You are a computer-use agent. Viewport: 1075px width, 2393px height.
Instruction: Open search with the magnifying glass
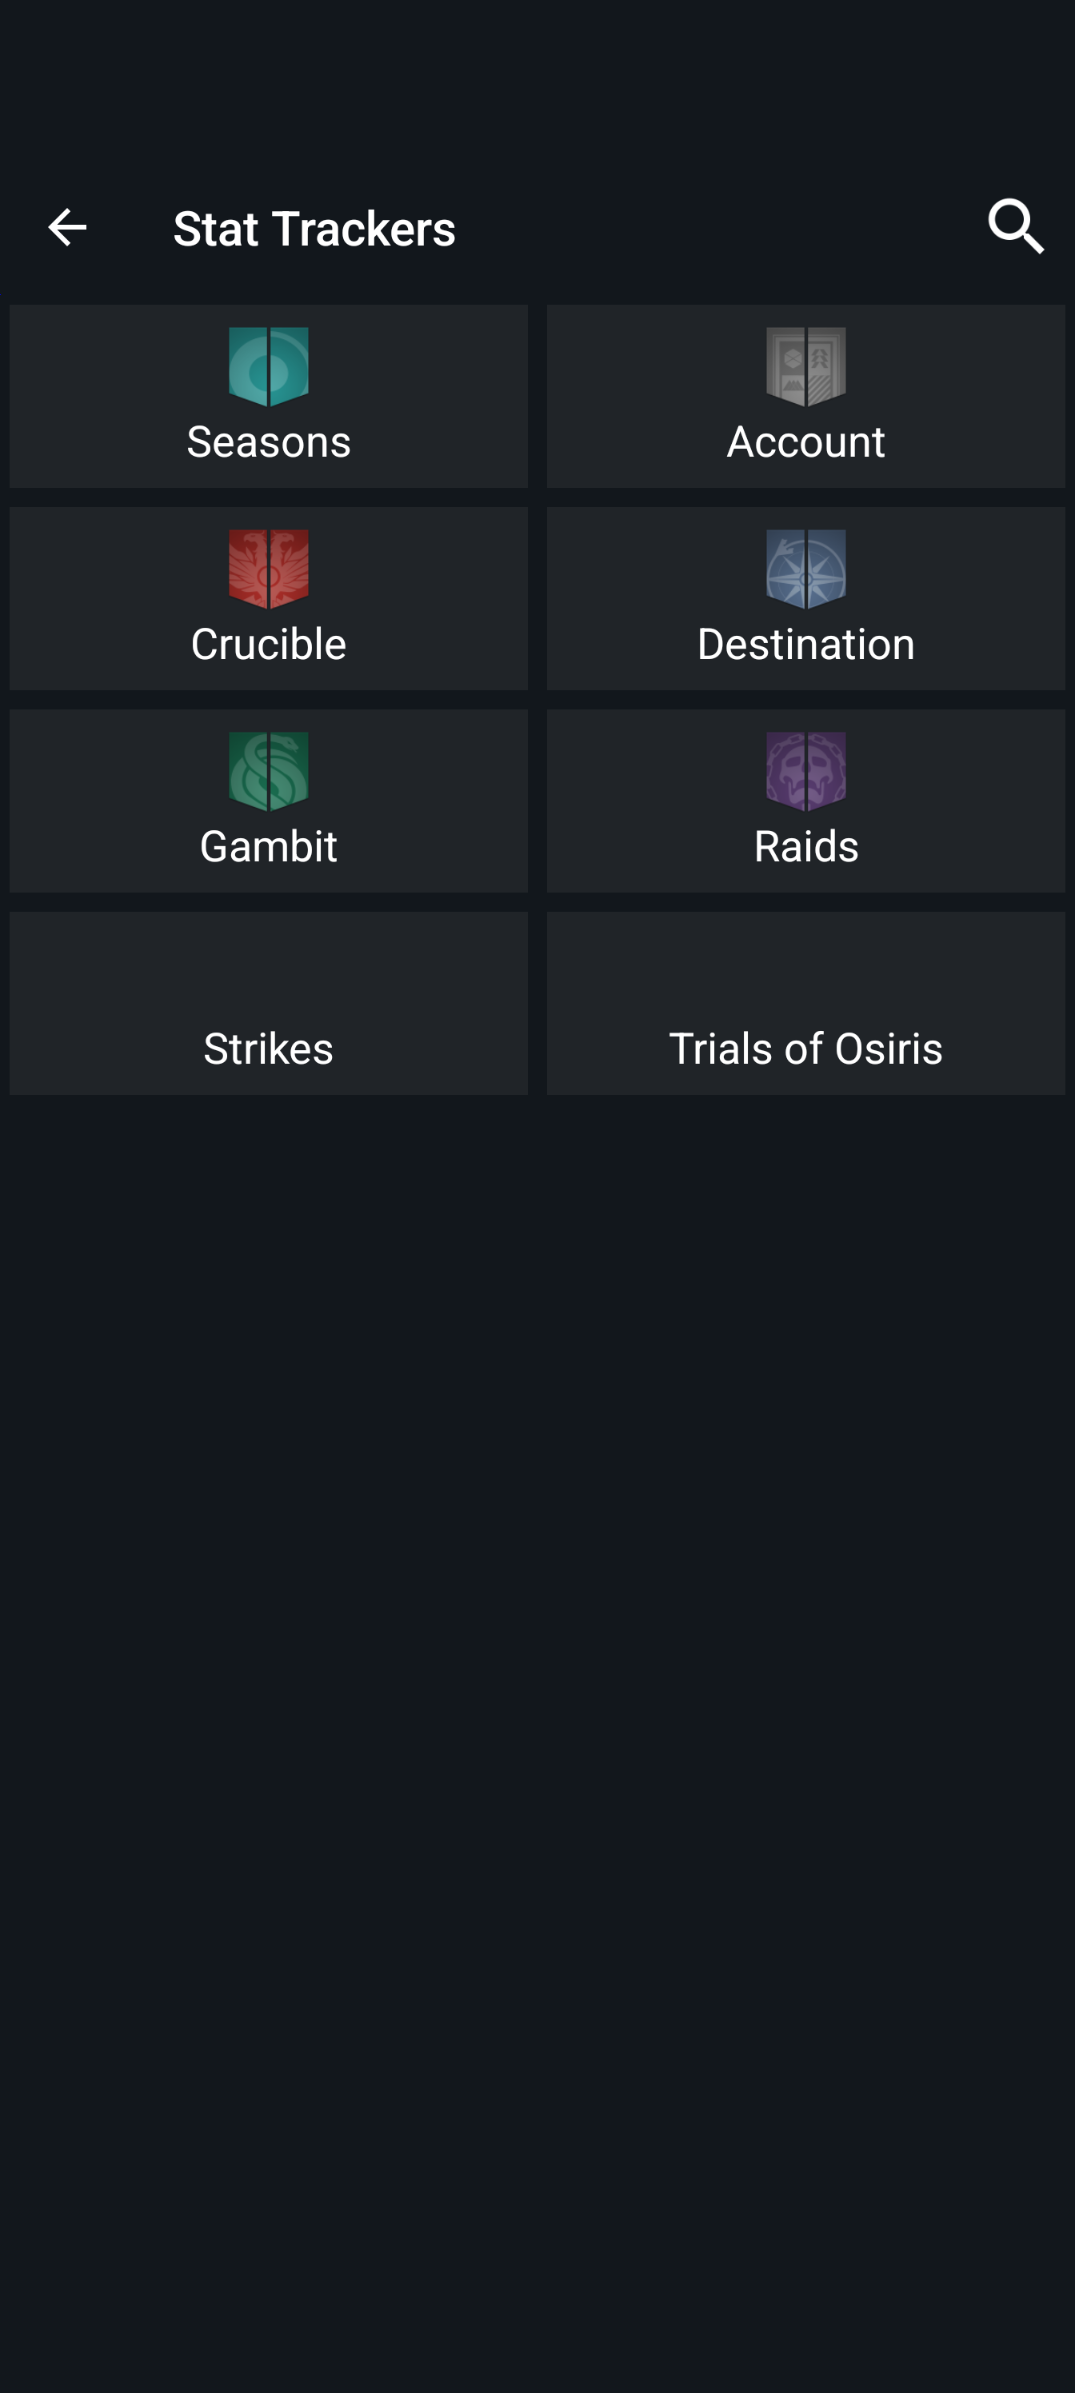pyautogui.click(x=1015, y=226)
